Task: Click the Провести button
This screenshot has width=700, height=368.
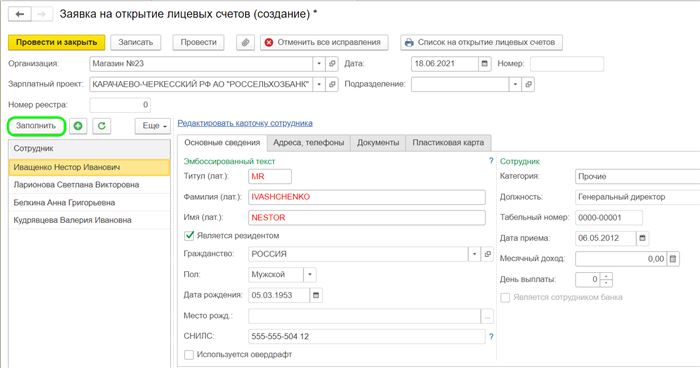Action: click(198, 42)
